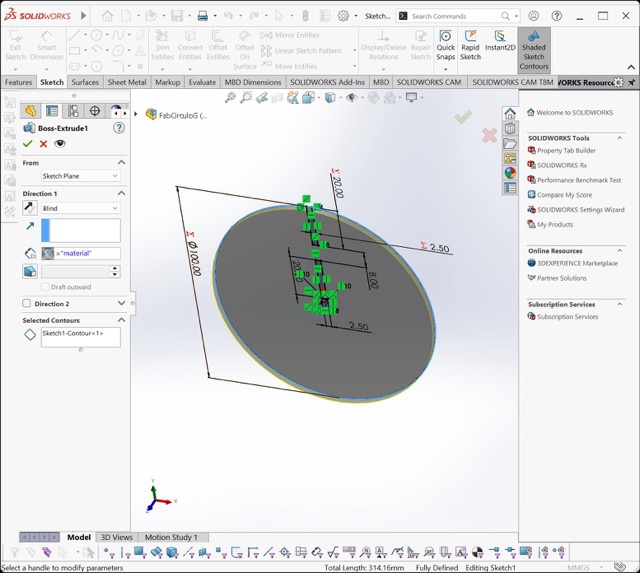Select the Instant2D tool
Image resolution: width=640 pixels, height=573 pixels.
click(x=500, y=42)
